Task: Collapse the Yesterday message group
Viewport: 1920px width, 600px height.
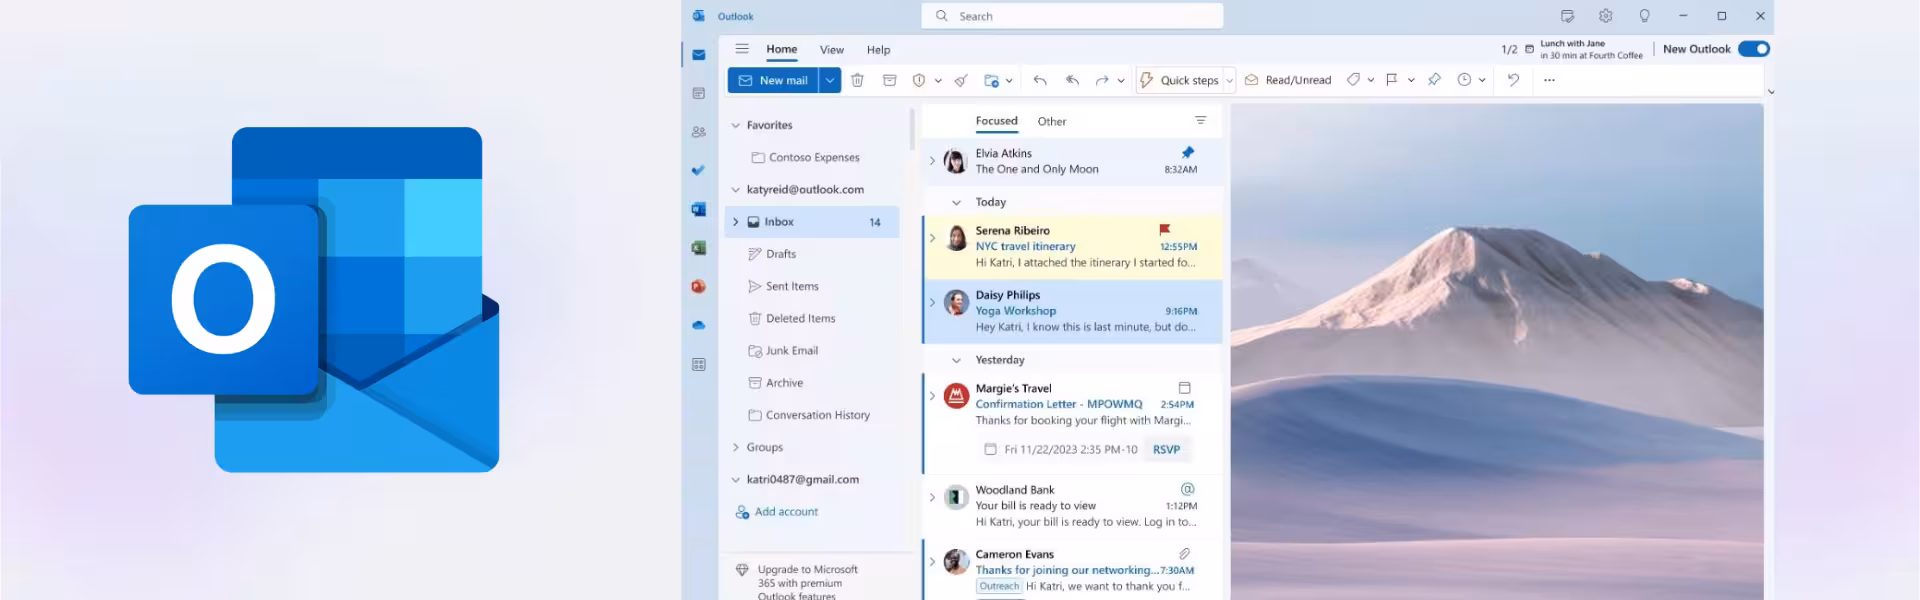Action: tap(956, 360)
